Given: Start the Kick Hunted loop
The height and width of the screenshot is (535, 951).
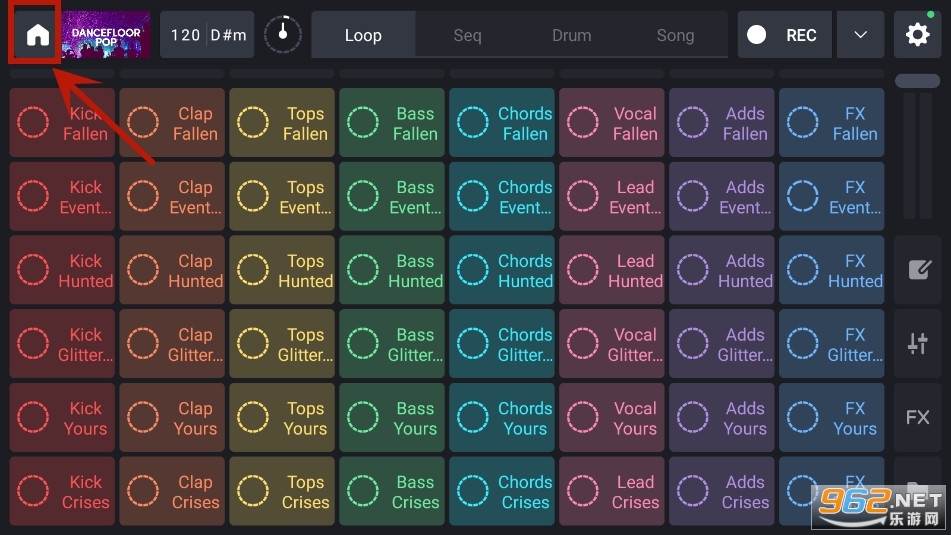Looking at the screenshot, I should coord(62,270).
